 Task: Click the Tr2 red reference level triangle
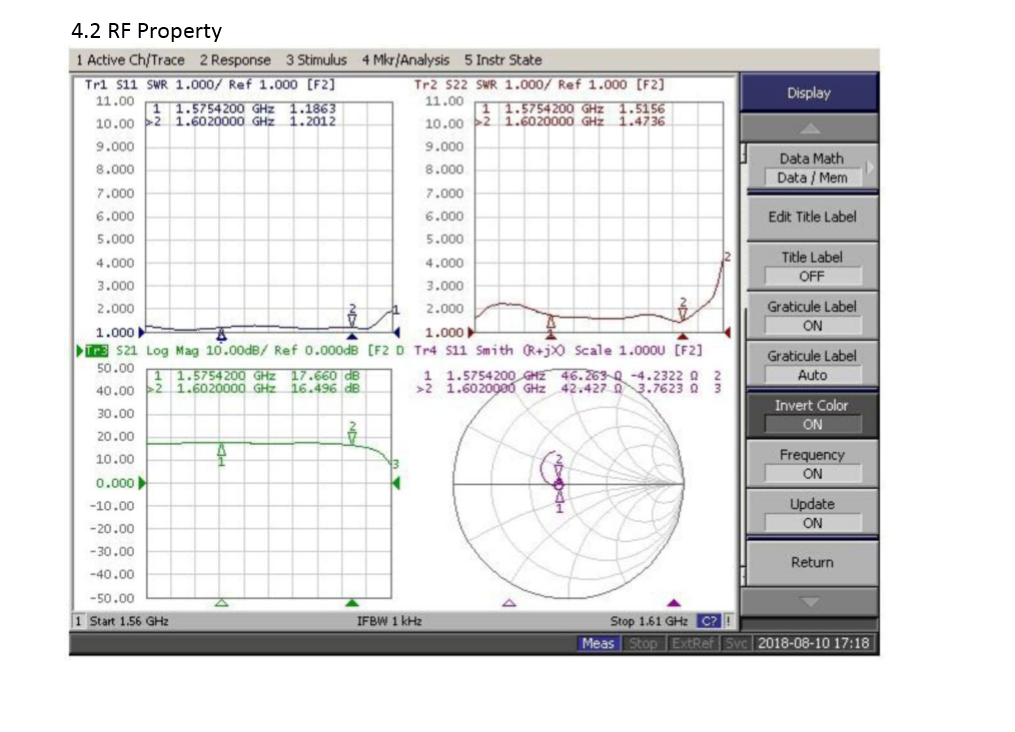pos(471,333)
